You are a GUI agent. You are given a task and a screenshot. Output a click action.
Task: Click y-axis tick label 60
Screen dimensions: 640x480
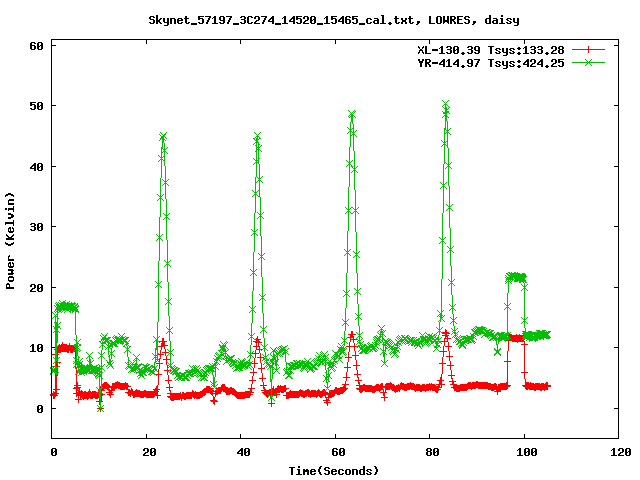pos(36,46)
